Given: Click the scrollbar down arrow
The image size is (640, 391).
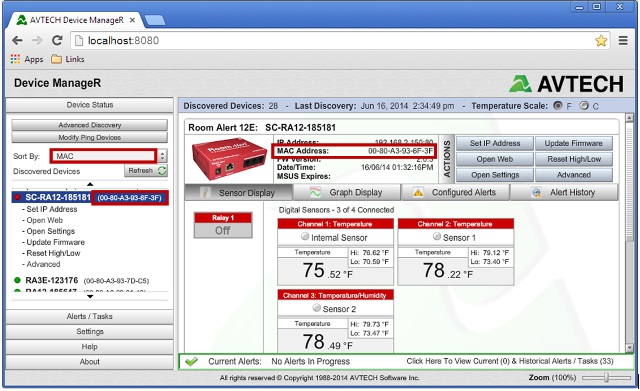Looking at the screenshot, I should point(629,348).
